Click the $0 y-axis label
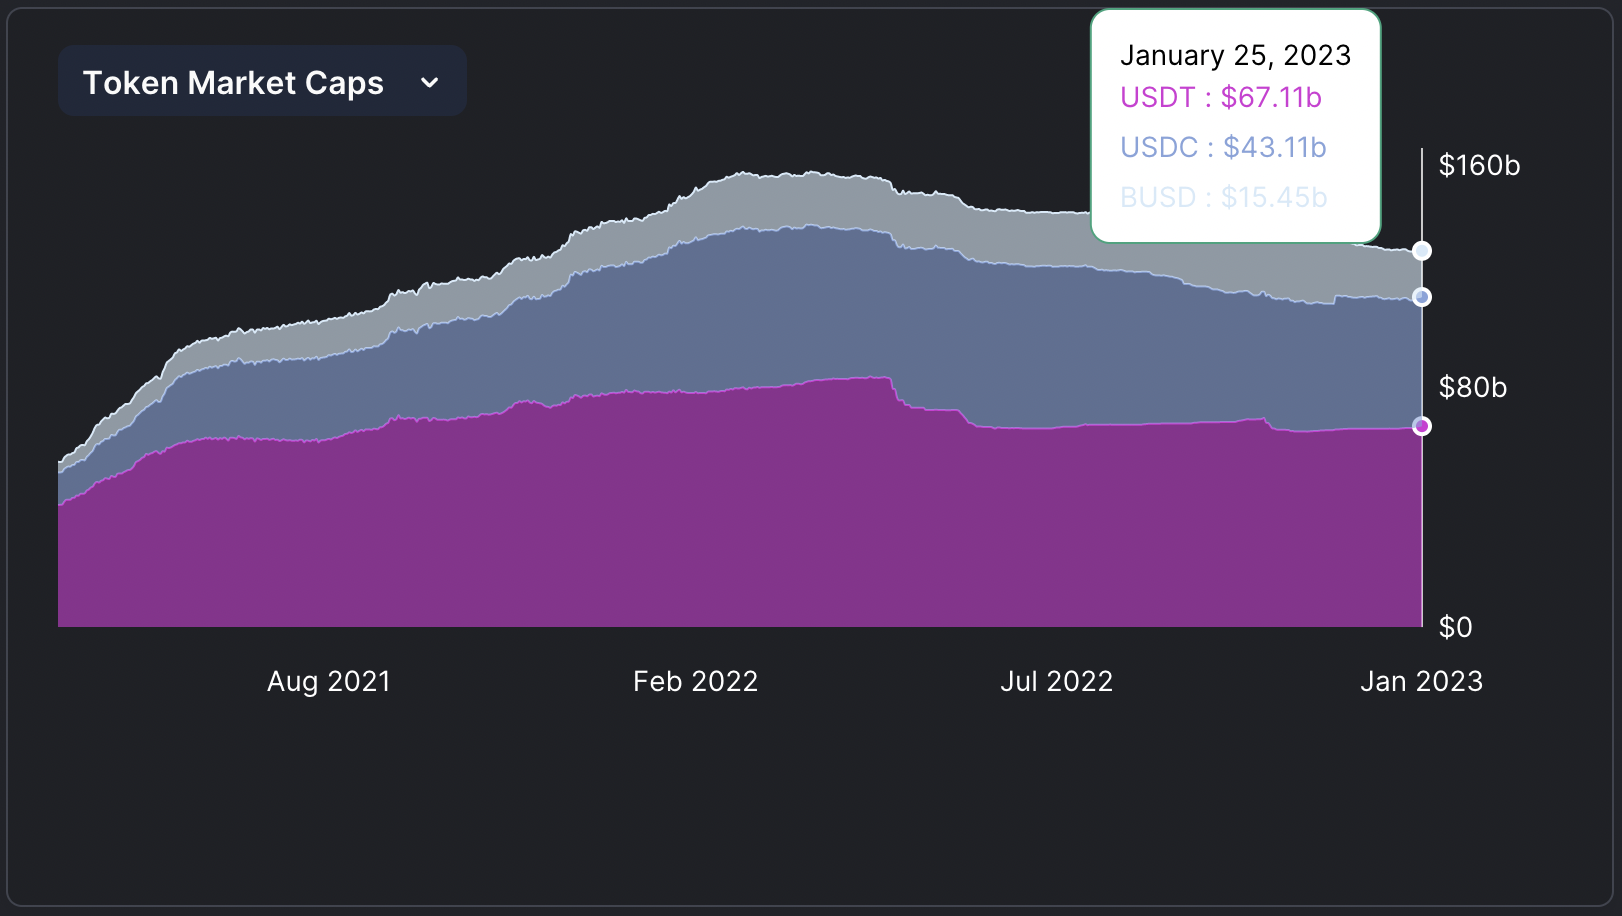 (x=1455, y=627)
